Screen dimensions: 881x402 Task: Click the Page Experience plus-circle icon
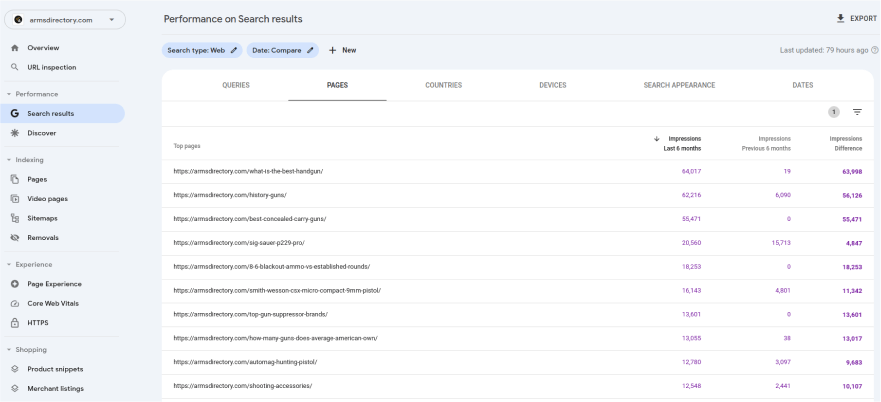click(x=15, y=284)
